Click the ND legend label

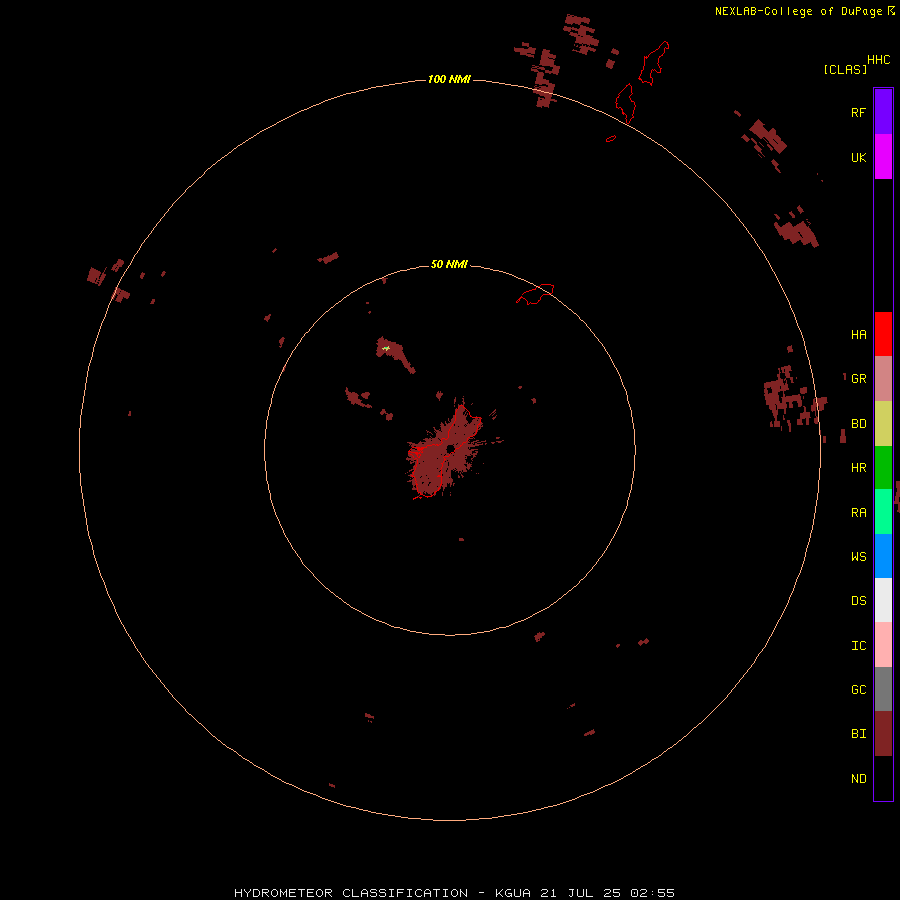[858, 779]
